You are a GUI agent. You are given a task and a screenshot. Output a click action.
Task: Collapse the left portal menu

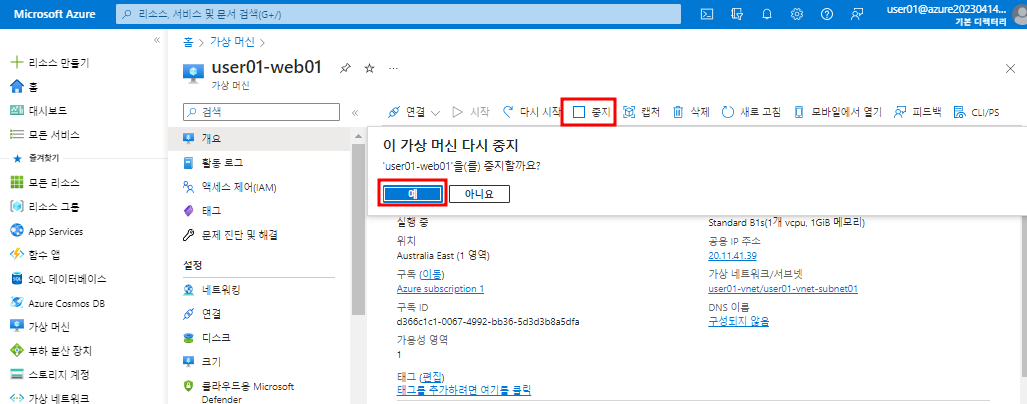pyautogui.click(x=157, y=41)
